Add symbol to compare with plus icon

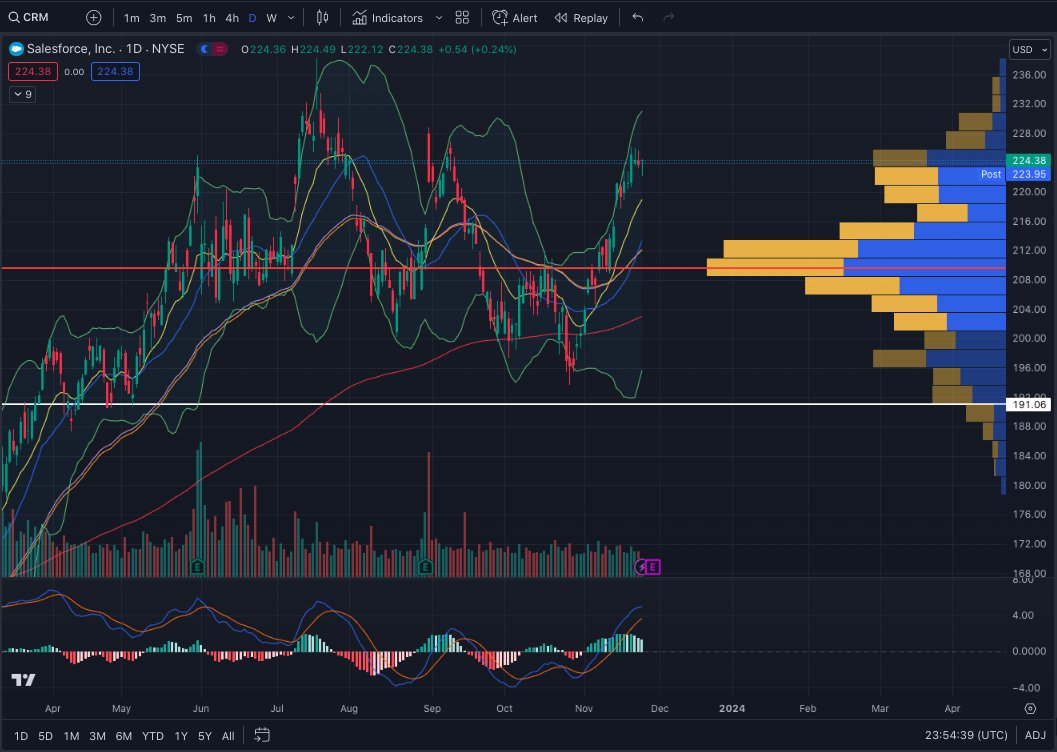coord(94,18)
